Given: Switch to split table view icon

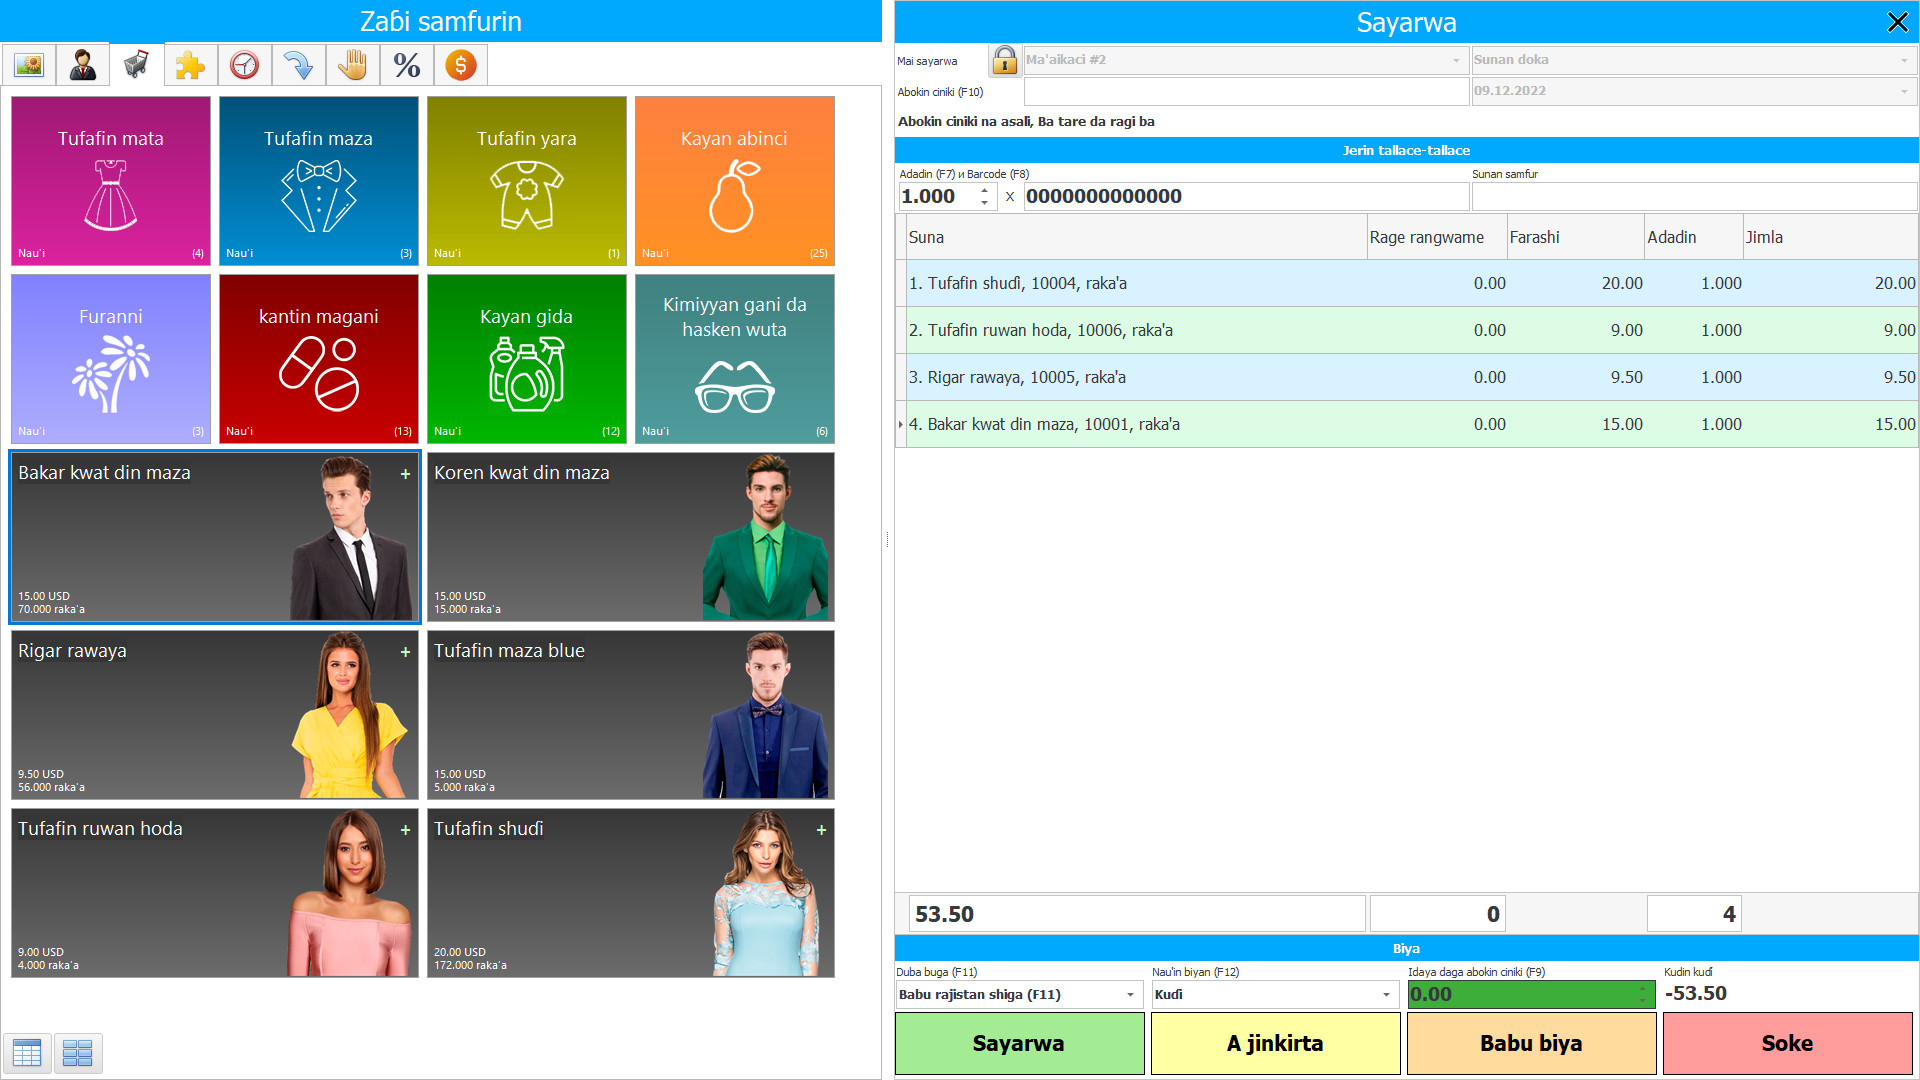Looking at the screenshot, I should pos(77,1052).
